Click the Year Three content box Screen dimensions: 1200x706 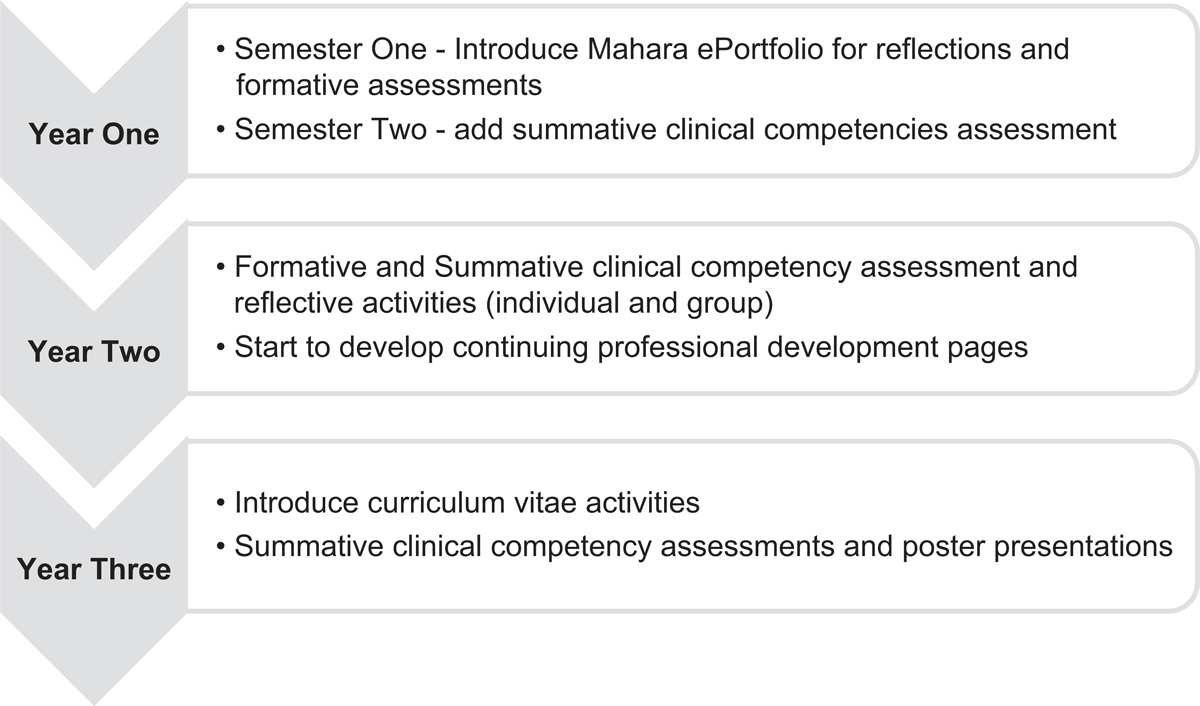click(692, 526)
